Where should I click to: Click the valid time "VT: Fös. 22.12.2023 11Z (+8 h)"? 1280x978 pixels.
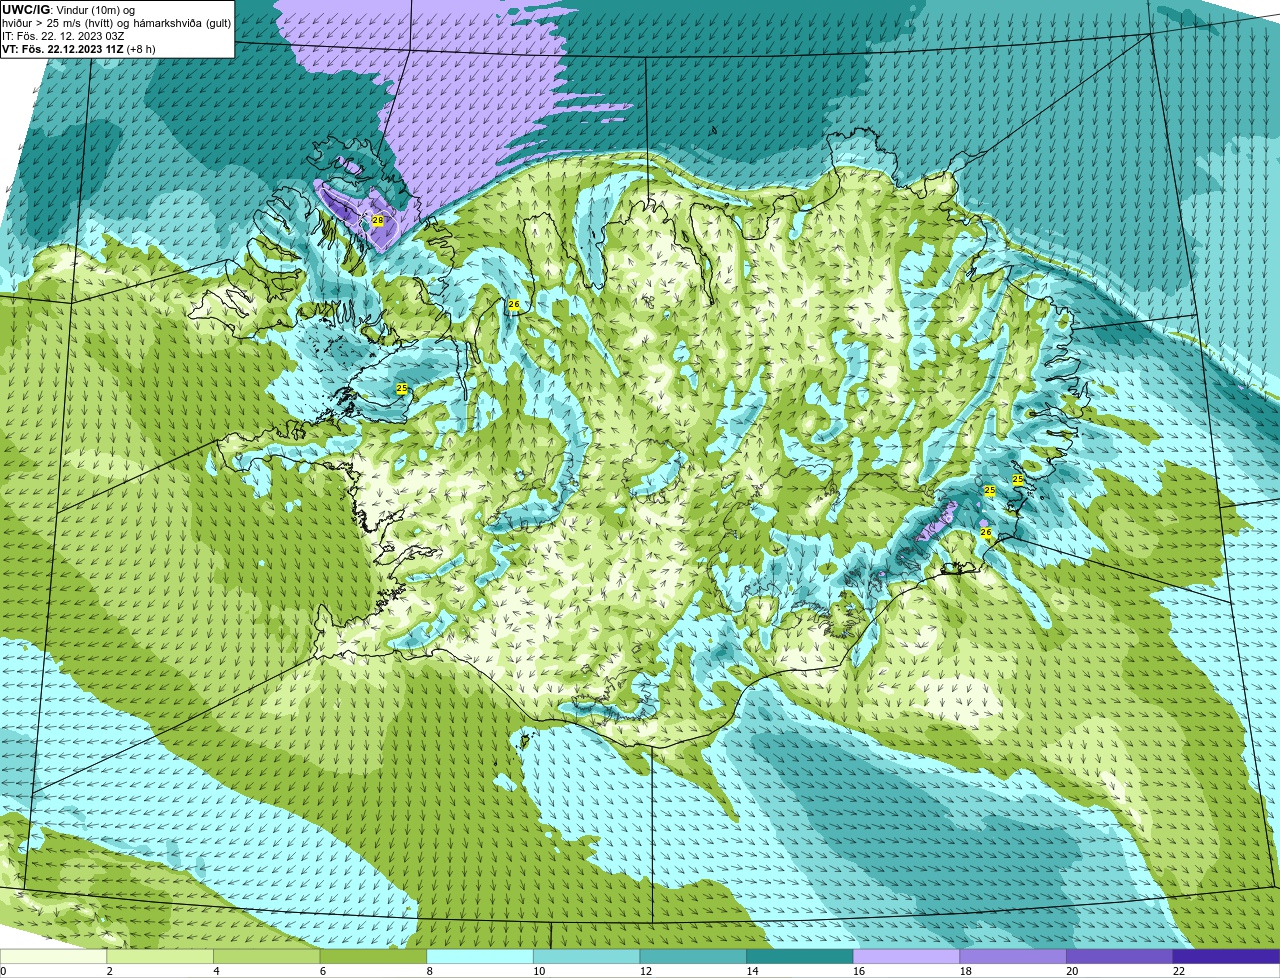tap(78, 49)
